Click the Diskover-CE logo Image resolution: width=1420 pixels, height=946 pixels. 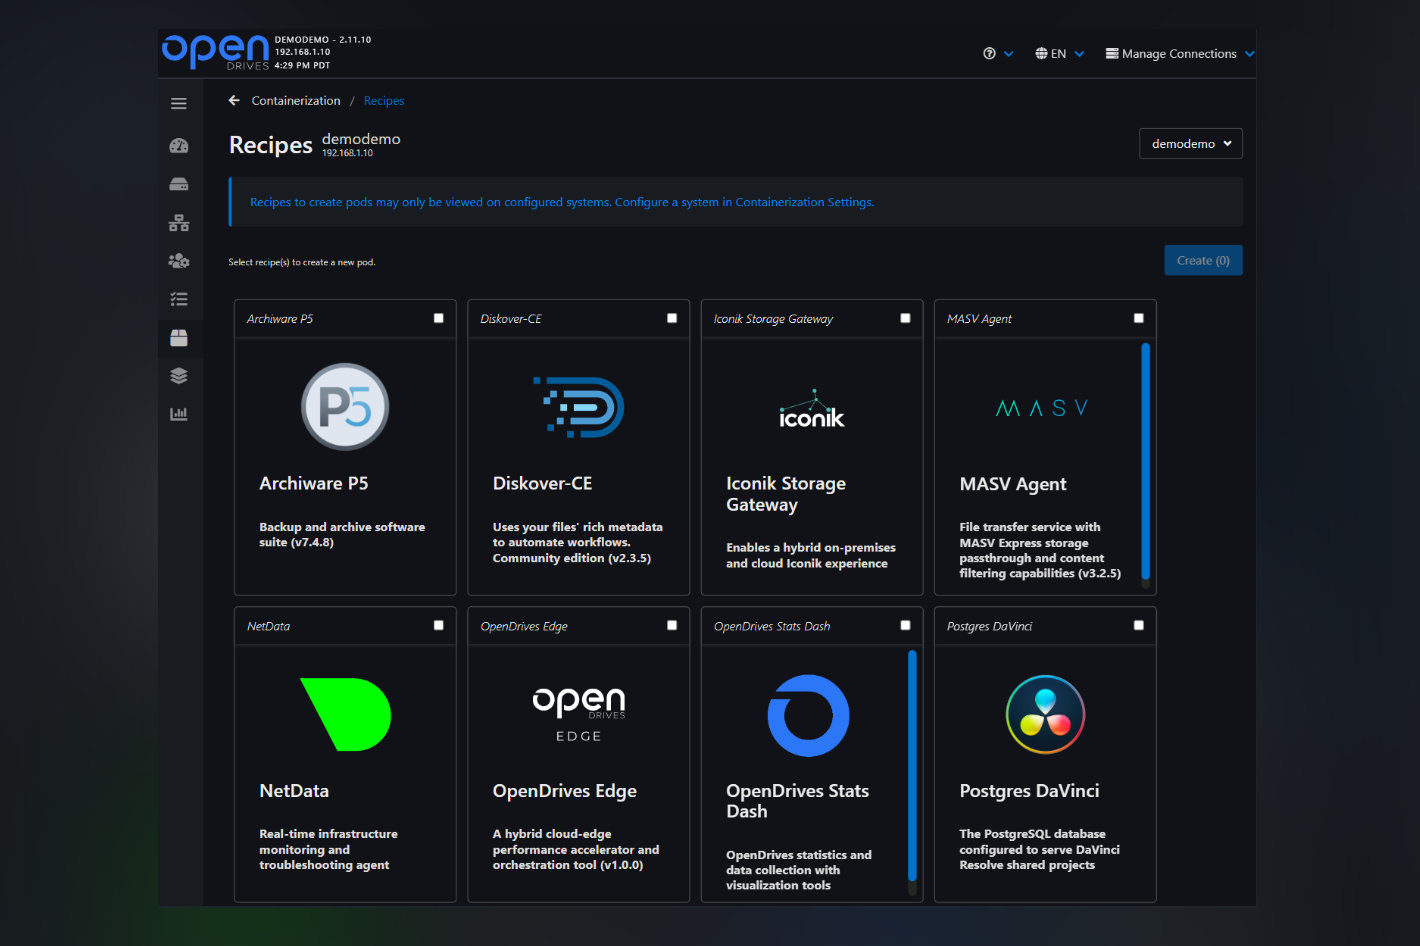point(579,407)
